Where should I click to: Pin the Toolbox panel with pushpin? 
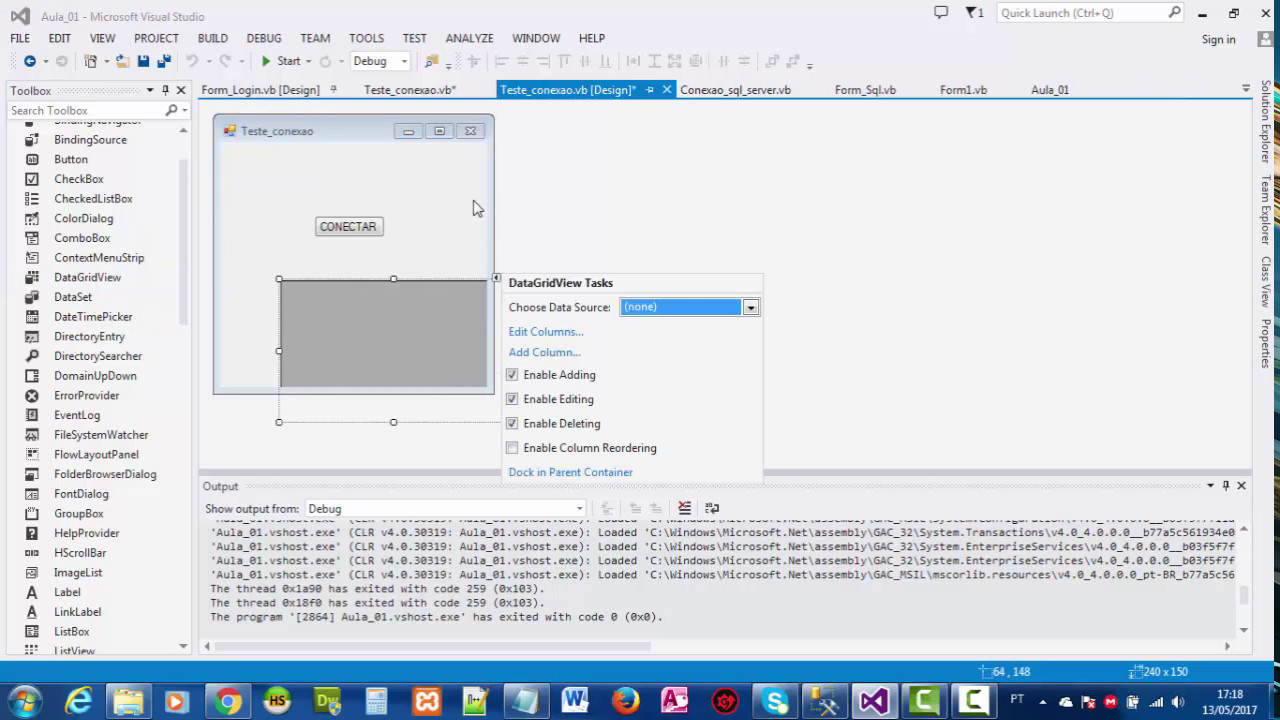(165, 90)
